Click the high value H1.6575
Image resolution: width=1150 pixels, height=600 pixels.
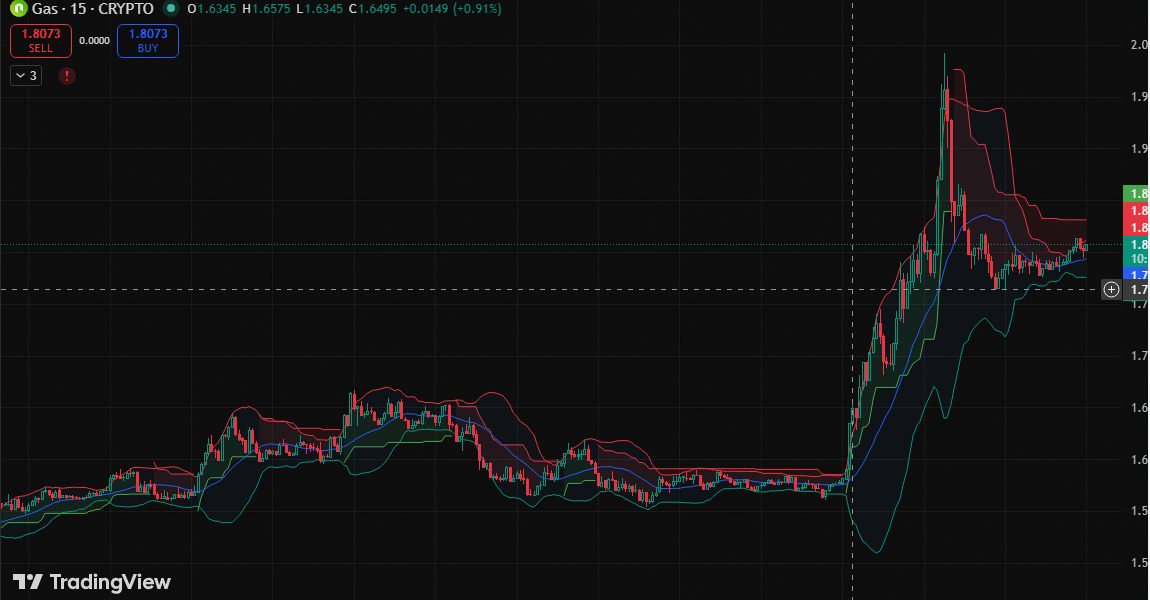tap(266, 9)
